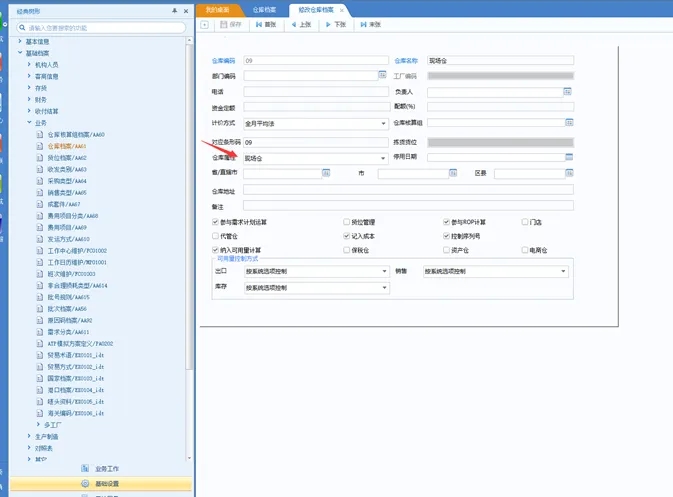Viewport: 673px width, 497px height.
Task: Open lookup icon for 市 field
Action: pyautogui.click(x=453, y=173)
